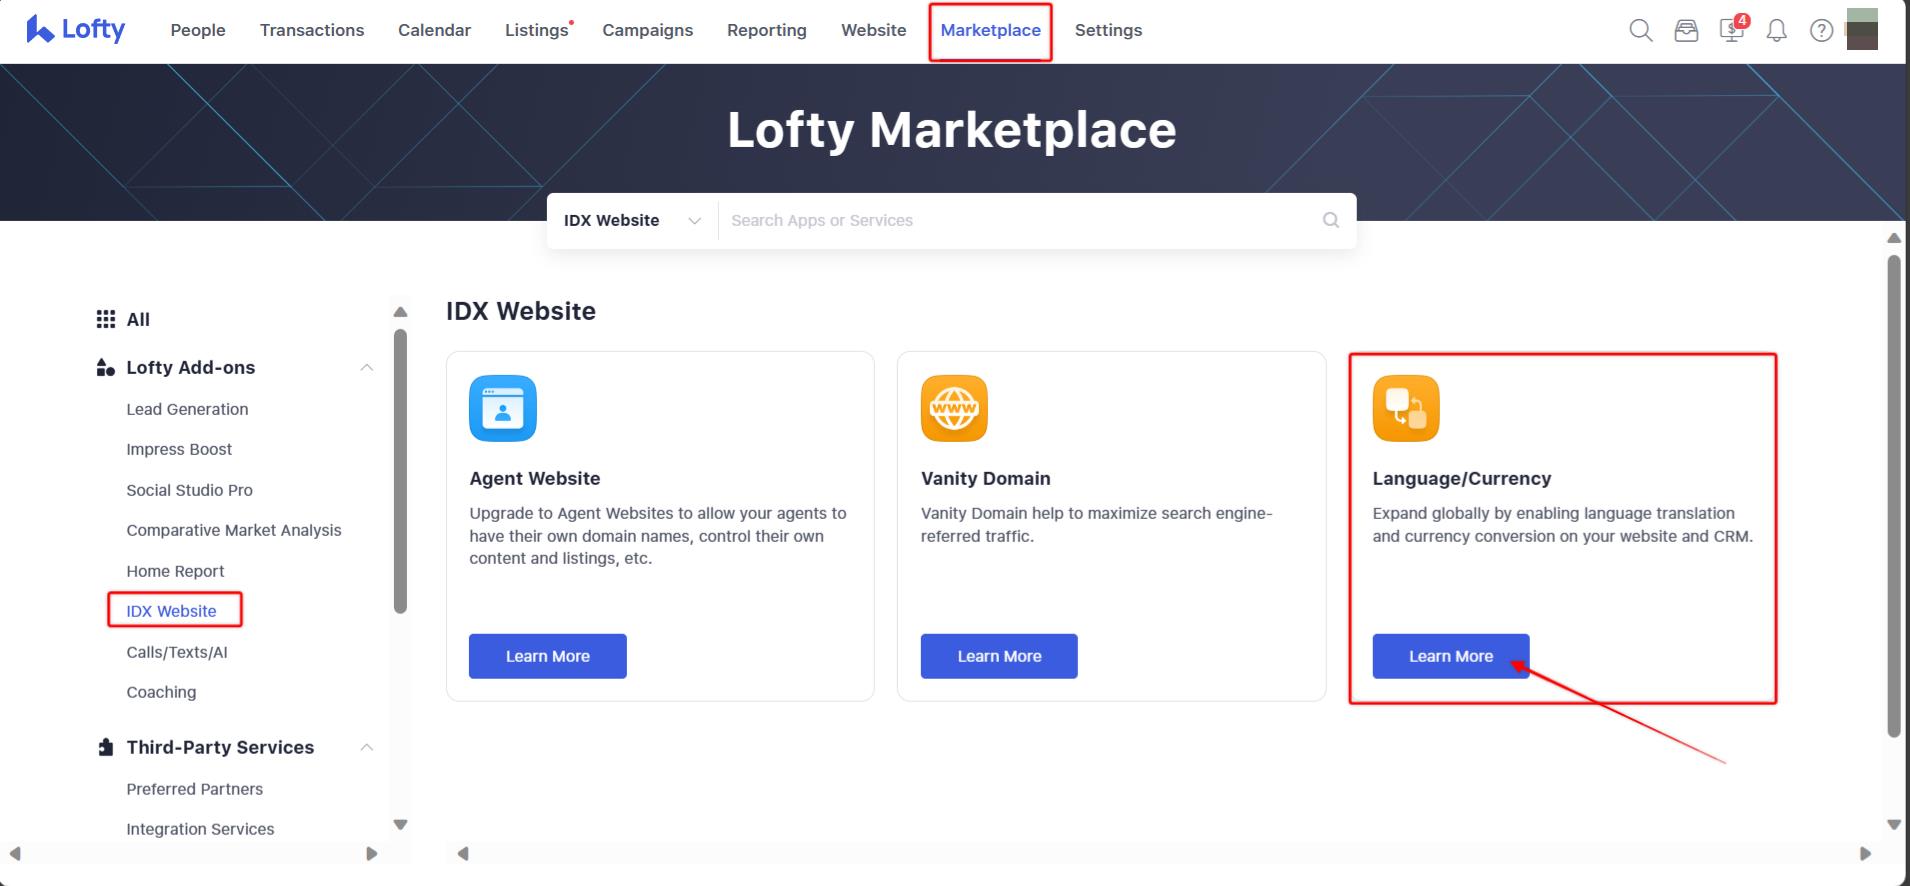Click the Third-Party Services puzzle icon
Image resolution: width=1910 pixels, height=886 pixels.
tap(106, 747)
